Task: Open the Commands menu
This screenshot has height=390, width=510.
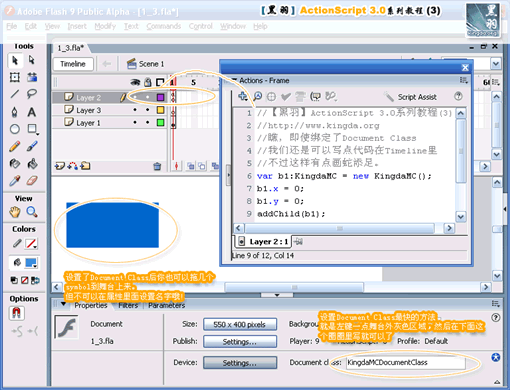Action: click(x=164, y=26)
